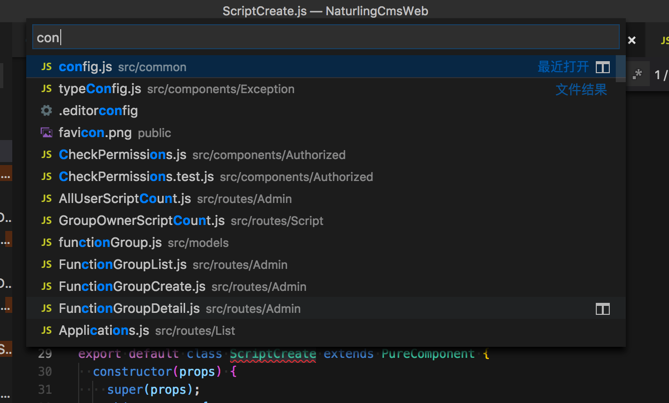Click the 文件结果 file results label

(581, 90)
